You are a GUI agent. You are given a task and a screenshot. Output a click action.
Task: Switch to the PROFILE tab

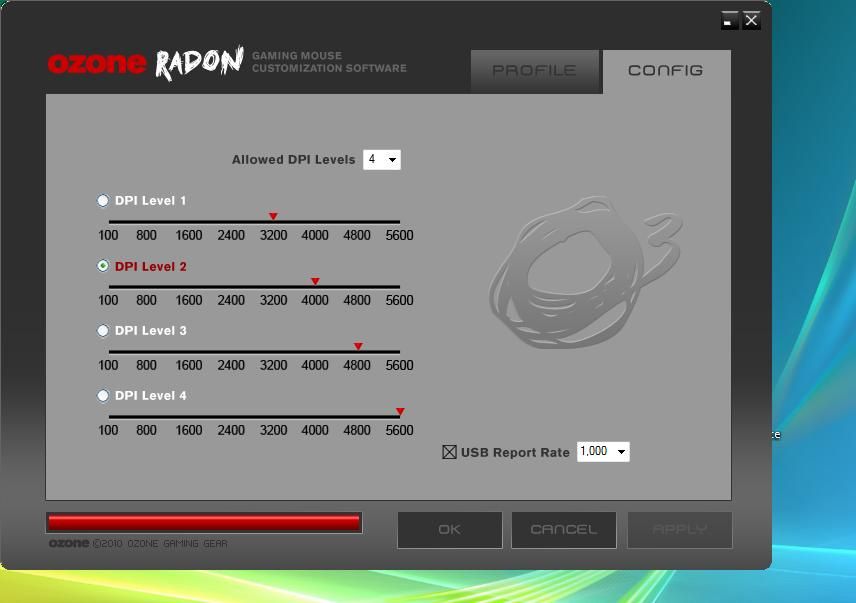(535, 71)
